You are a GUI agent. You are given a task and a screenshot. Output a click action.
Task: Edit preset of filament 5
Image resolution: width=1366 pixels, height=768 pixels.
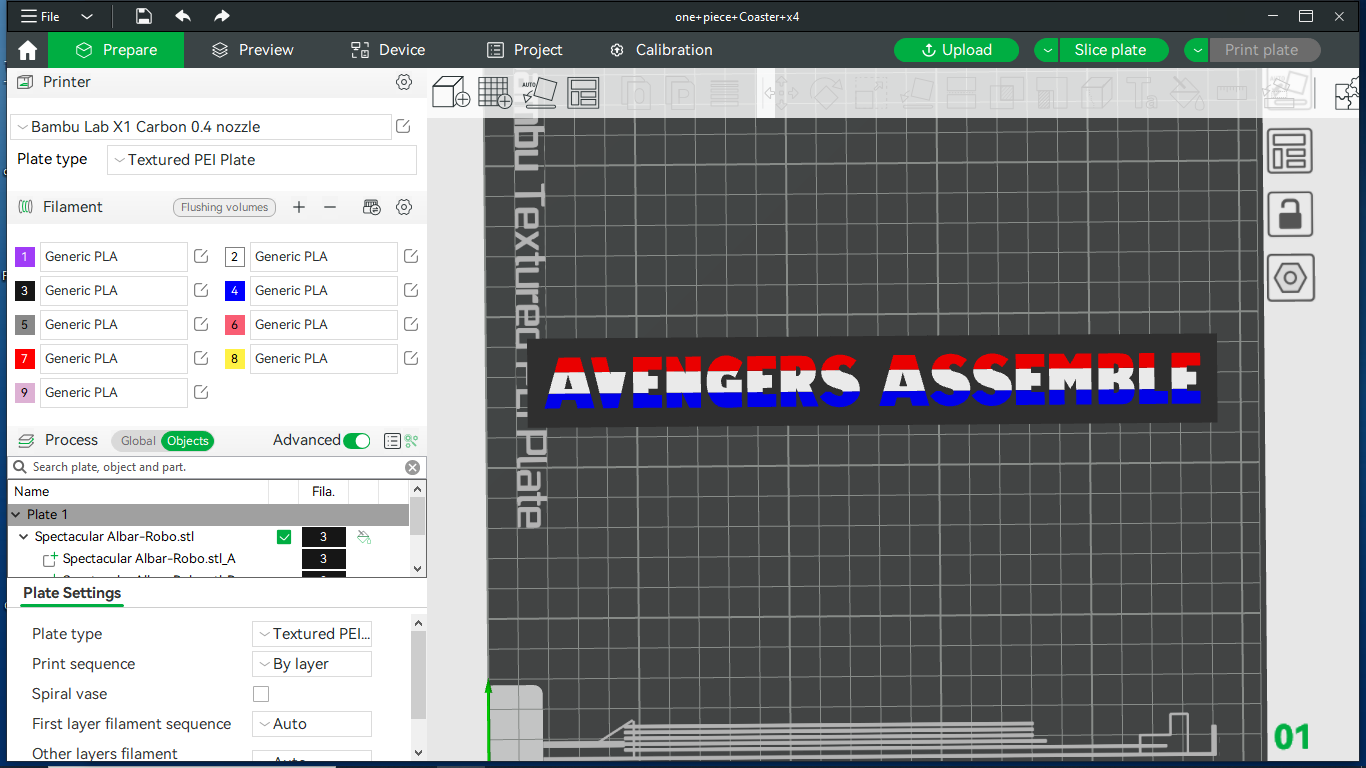click(x=201, y=325)
